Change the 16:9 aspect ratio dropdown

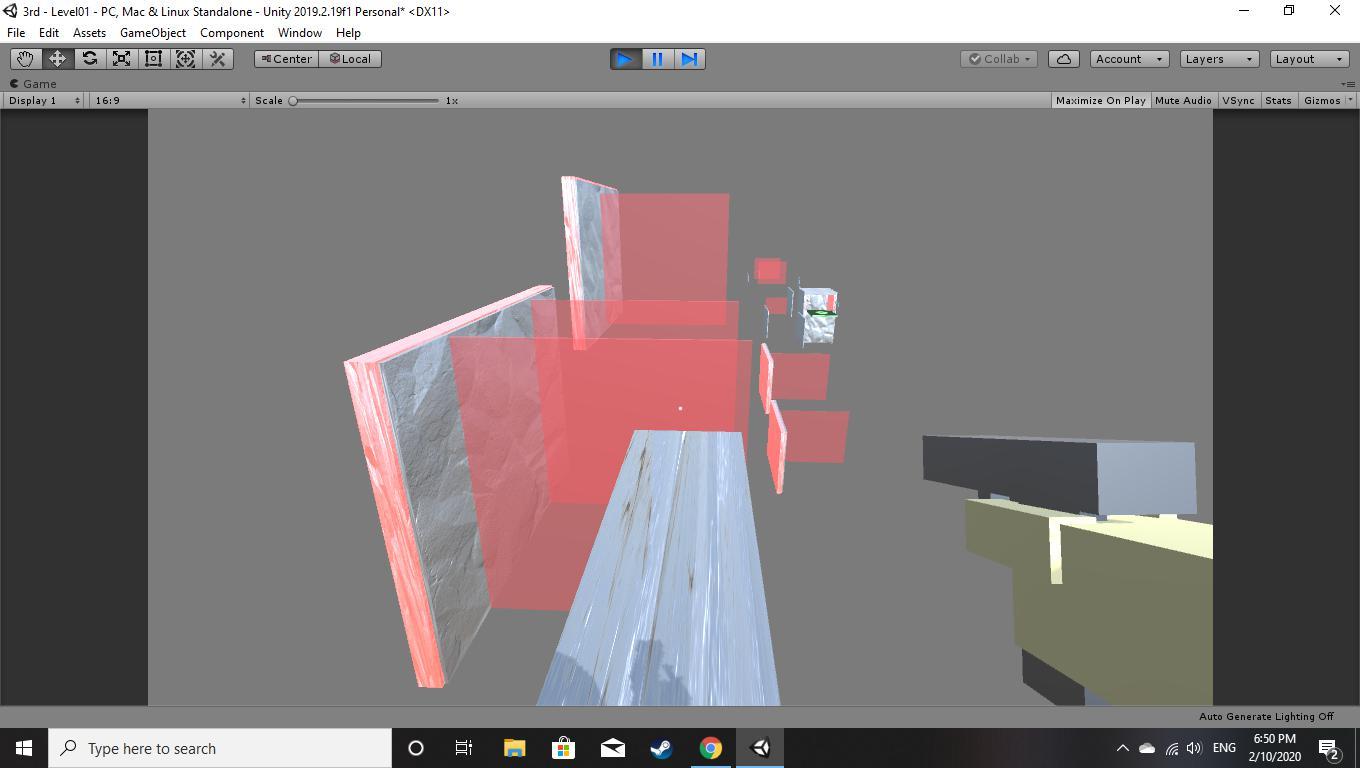coord(168,100)
